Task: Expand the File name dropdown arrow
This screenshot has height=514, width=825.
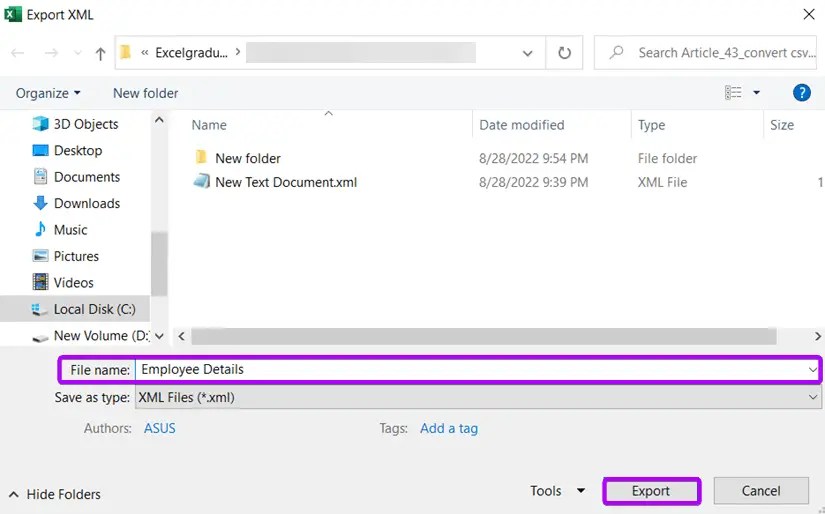Action: coord(812,370)
